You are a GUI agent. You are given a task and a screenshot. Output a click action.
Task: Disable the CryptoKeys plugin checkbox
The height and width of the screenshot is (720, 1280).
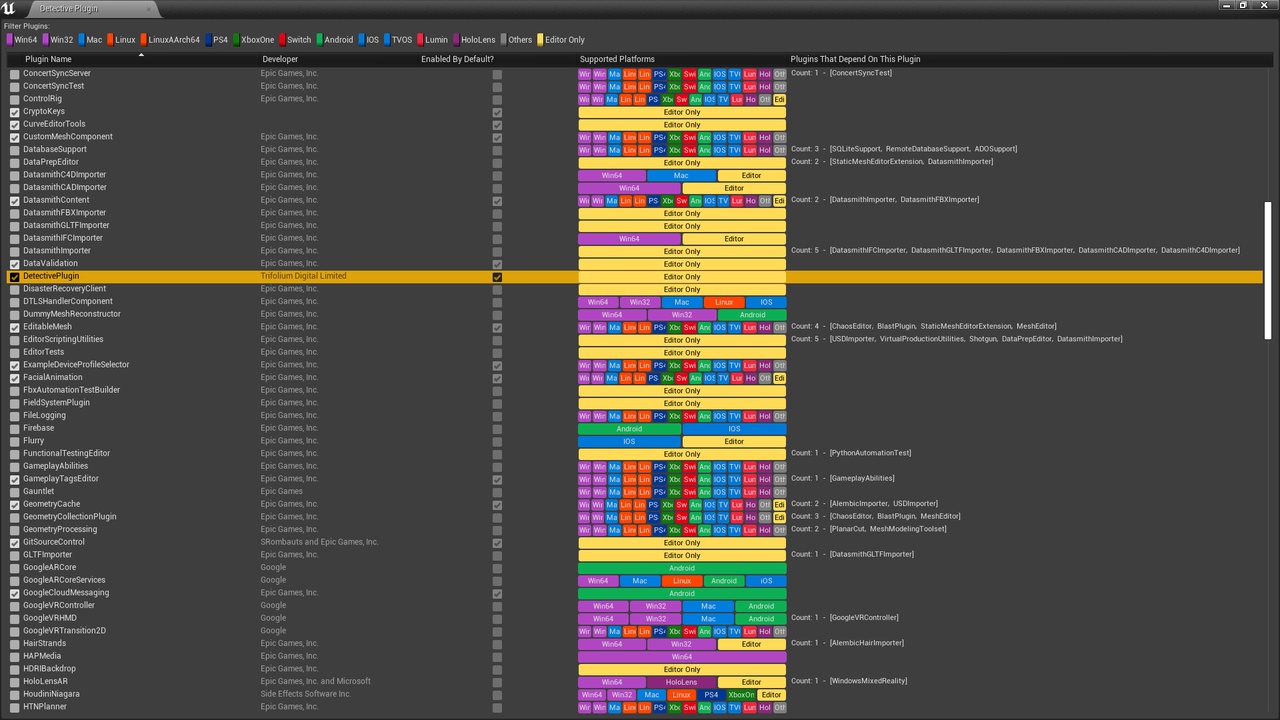(14, 112)
